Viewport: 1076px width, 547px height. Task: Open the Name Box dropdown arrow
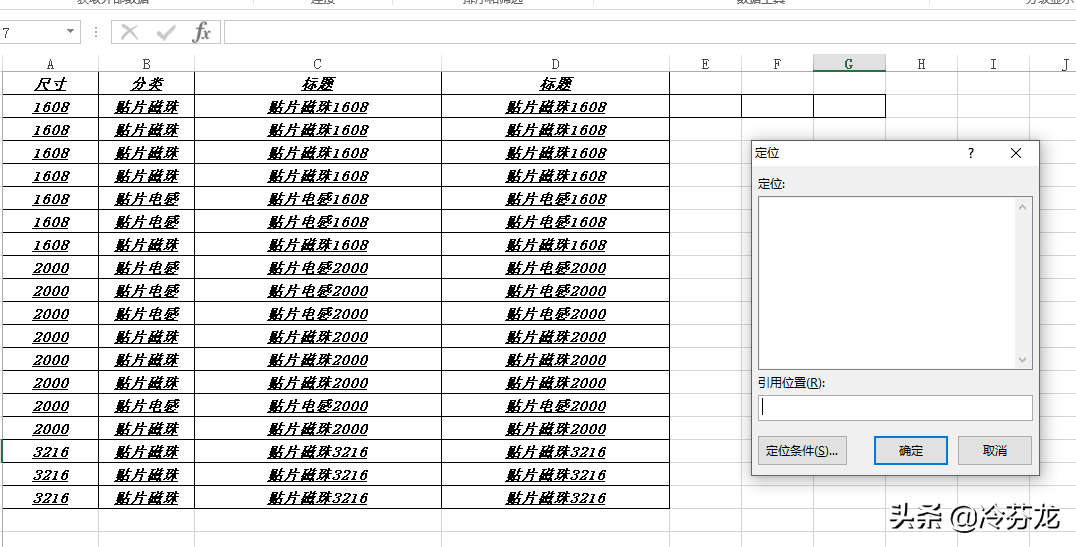(x=70, y=32)
